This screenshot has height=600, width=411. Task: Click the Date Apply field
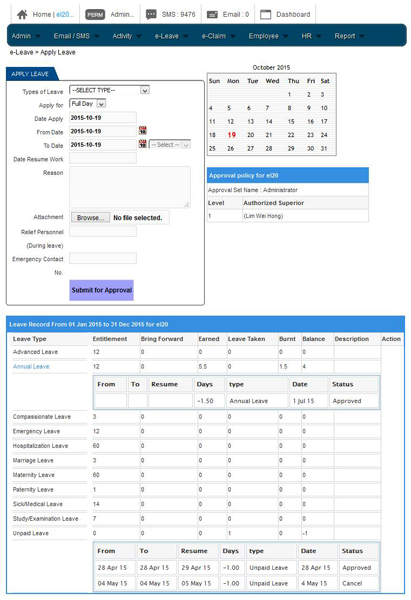point(103,117)
